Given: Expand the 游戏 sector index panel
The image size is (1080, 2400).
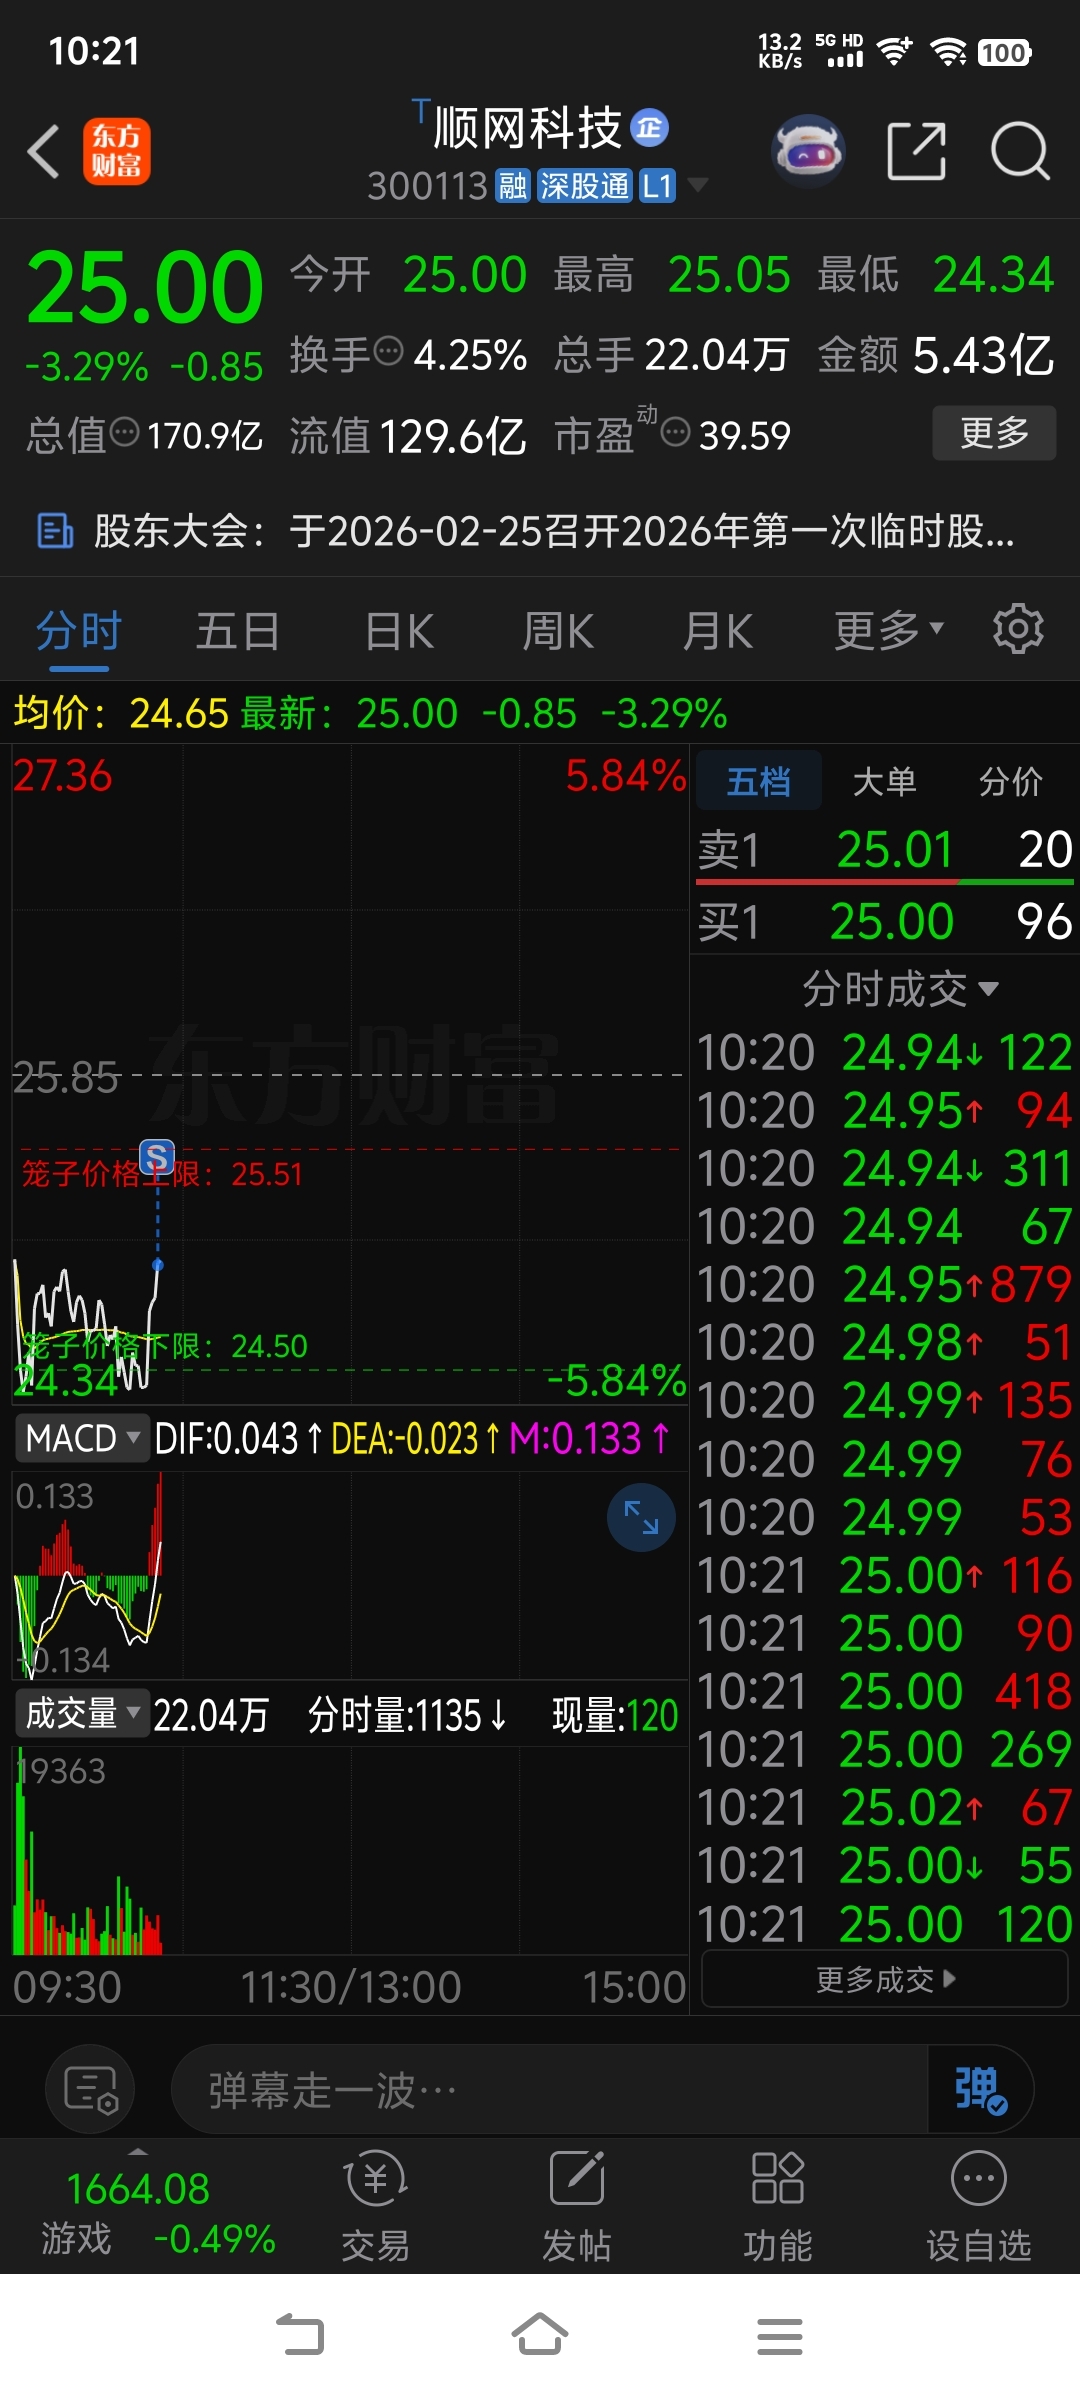Looking at the screenshot, I should pos(138,2206).
